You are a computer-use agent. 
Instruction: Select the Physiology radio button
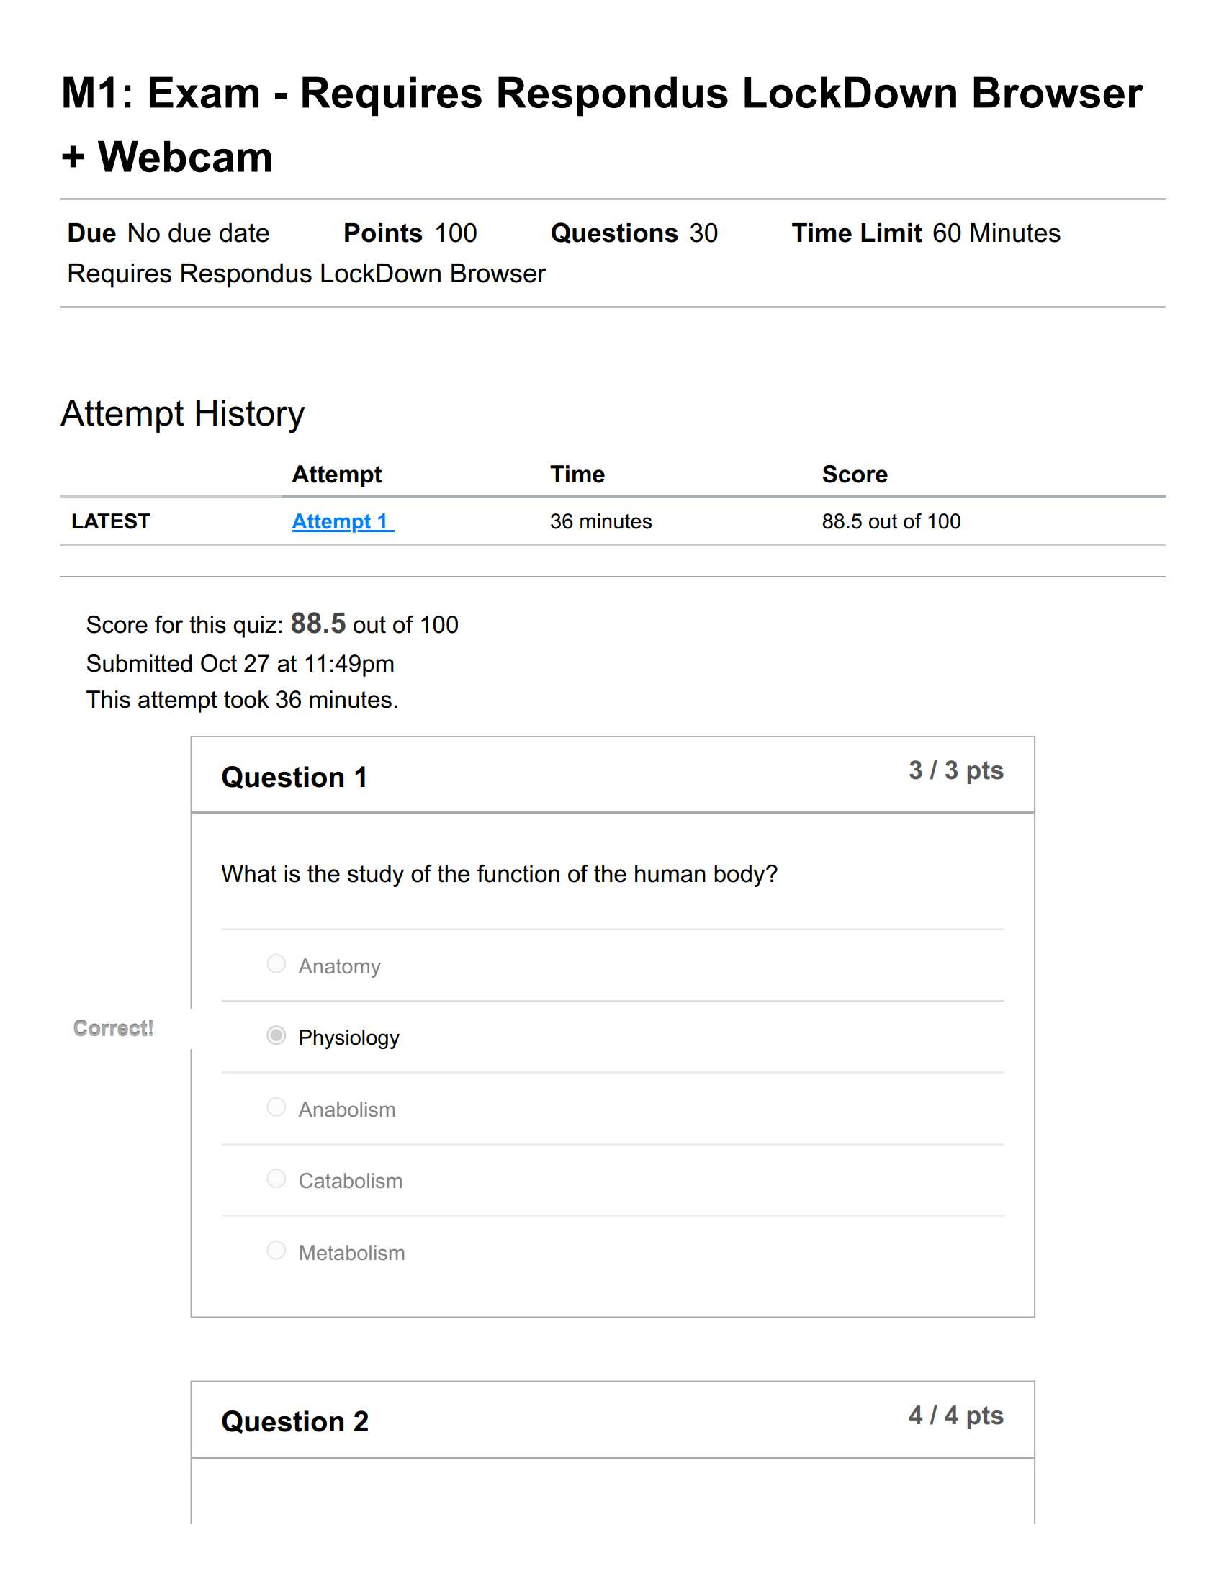[x=276, y=1036]
